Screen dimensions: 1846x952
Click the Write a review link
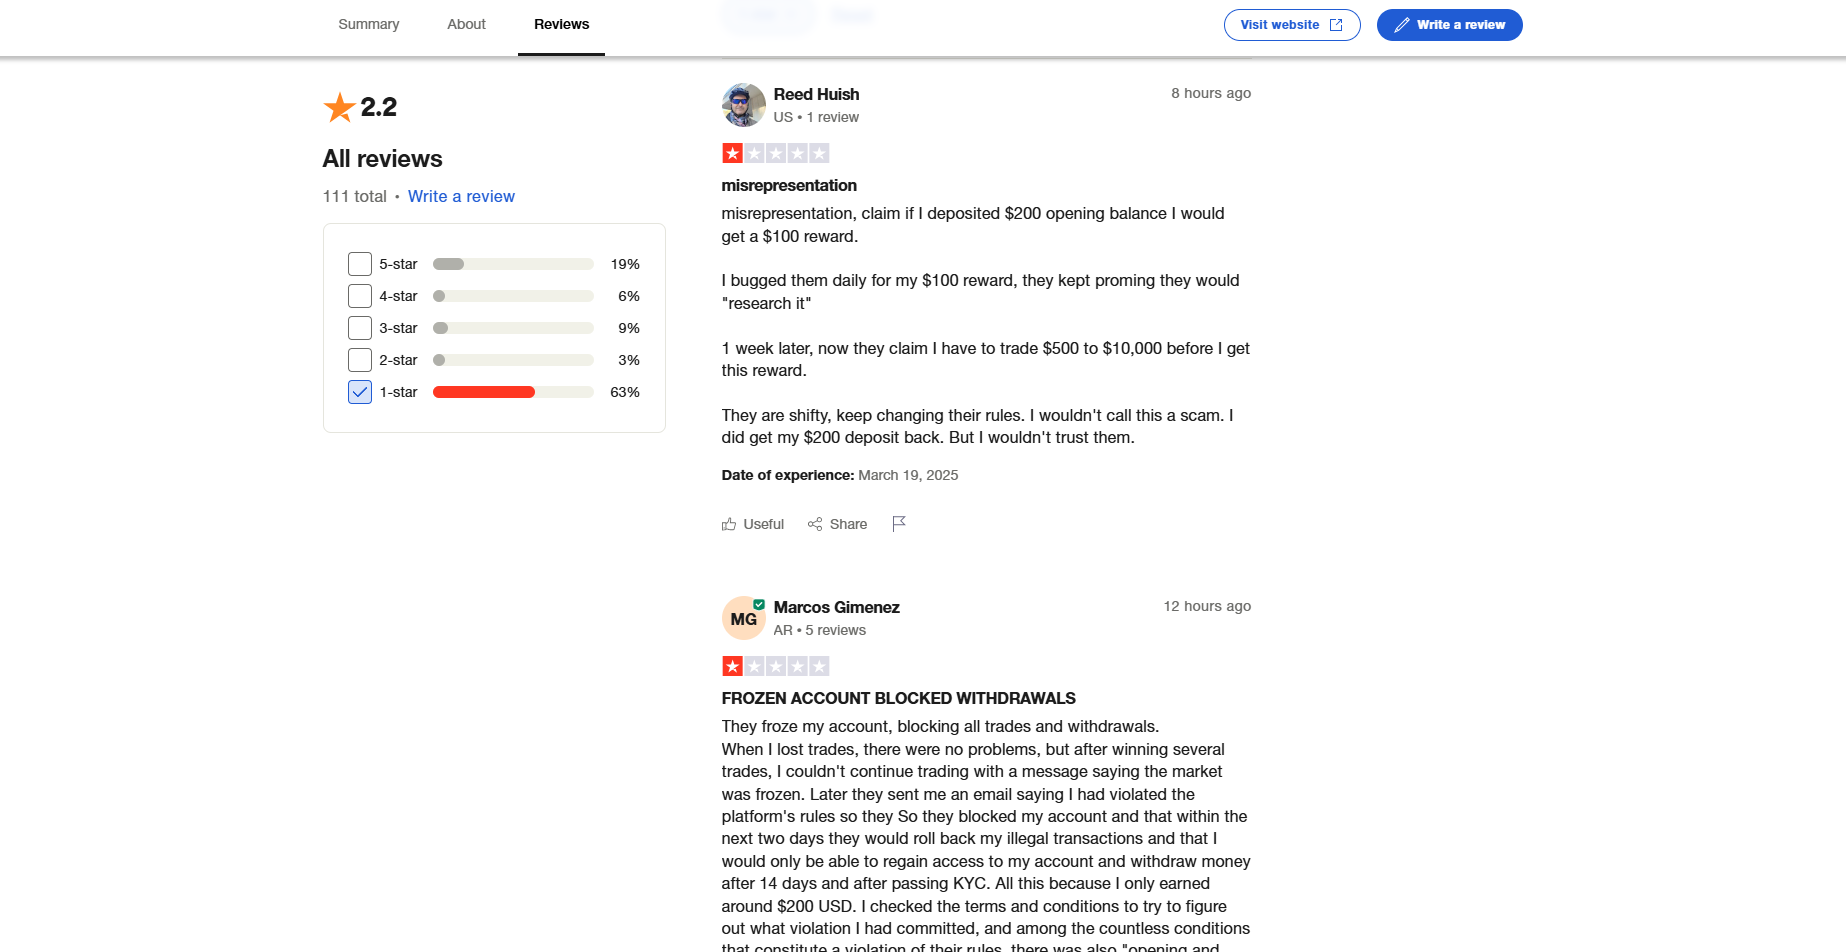(461, 196)
